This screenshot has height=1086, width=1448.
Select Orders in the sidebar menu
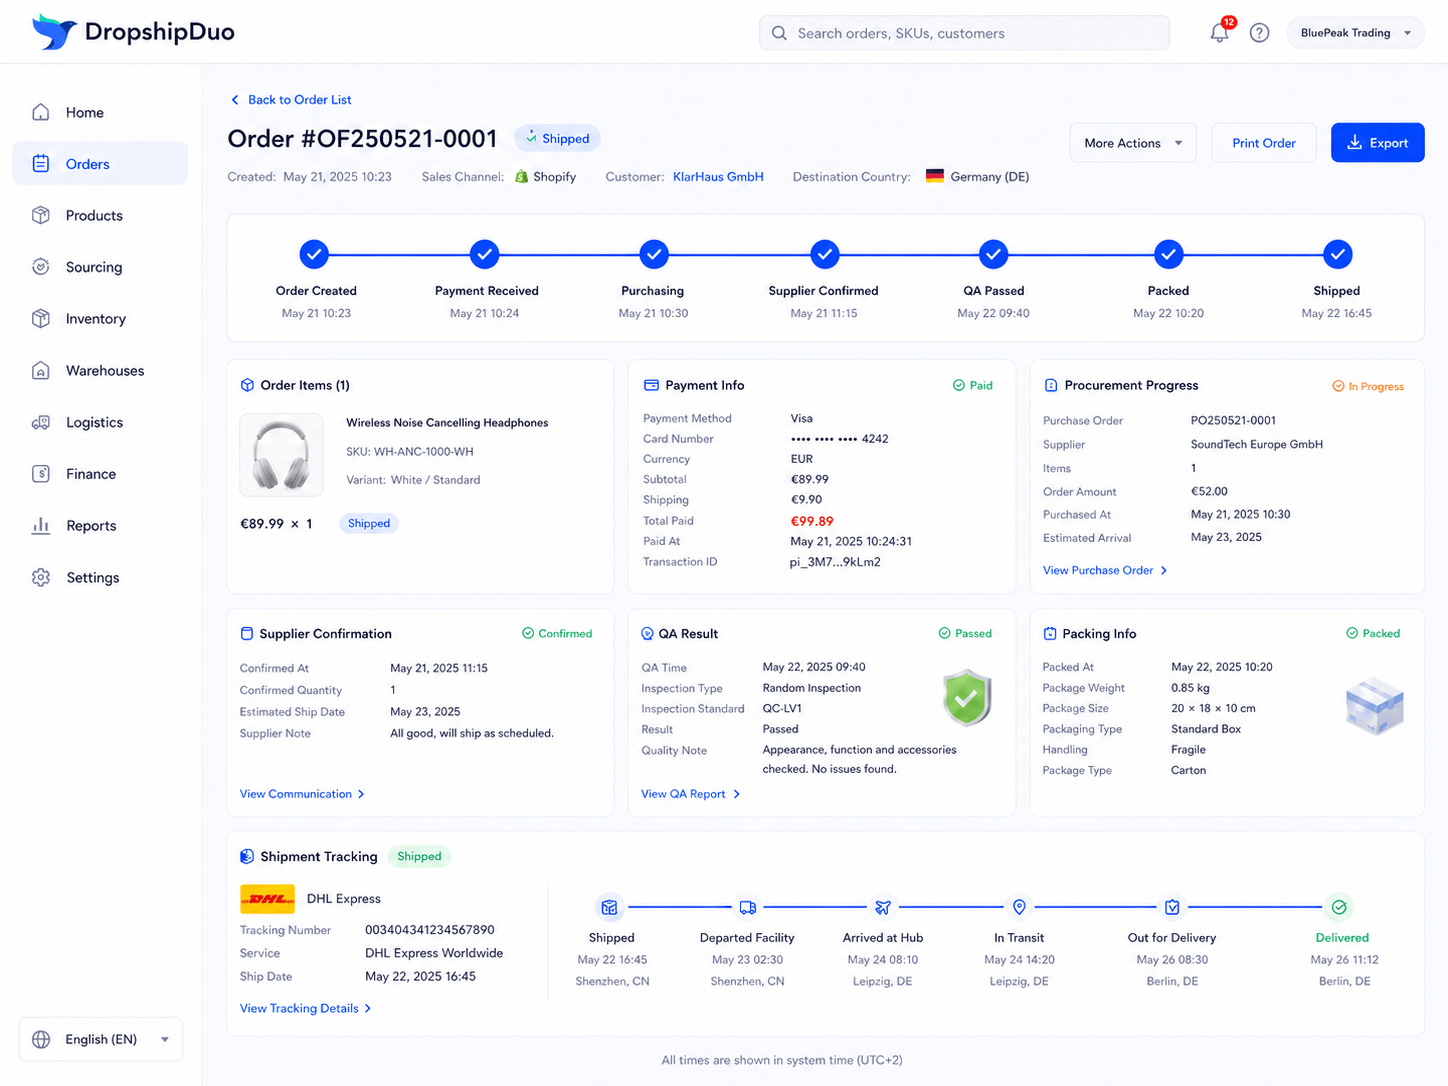[100, 164]
